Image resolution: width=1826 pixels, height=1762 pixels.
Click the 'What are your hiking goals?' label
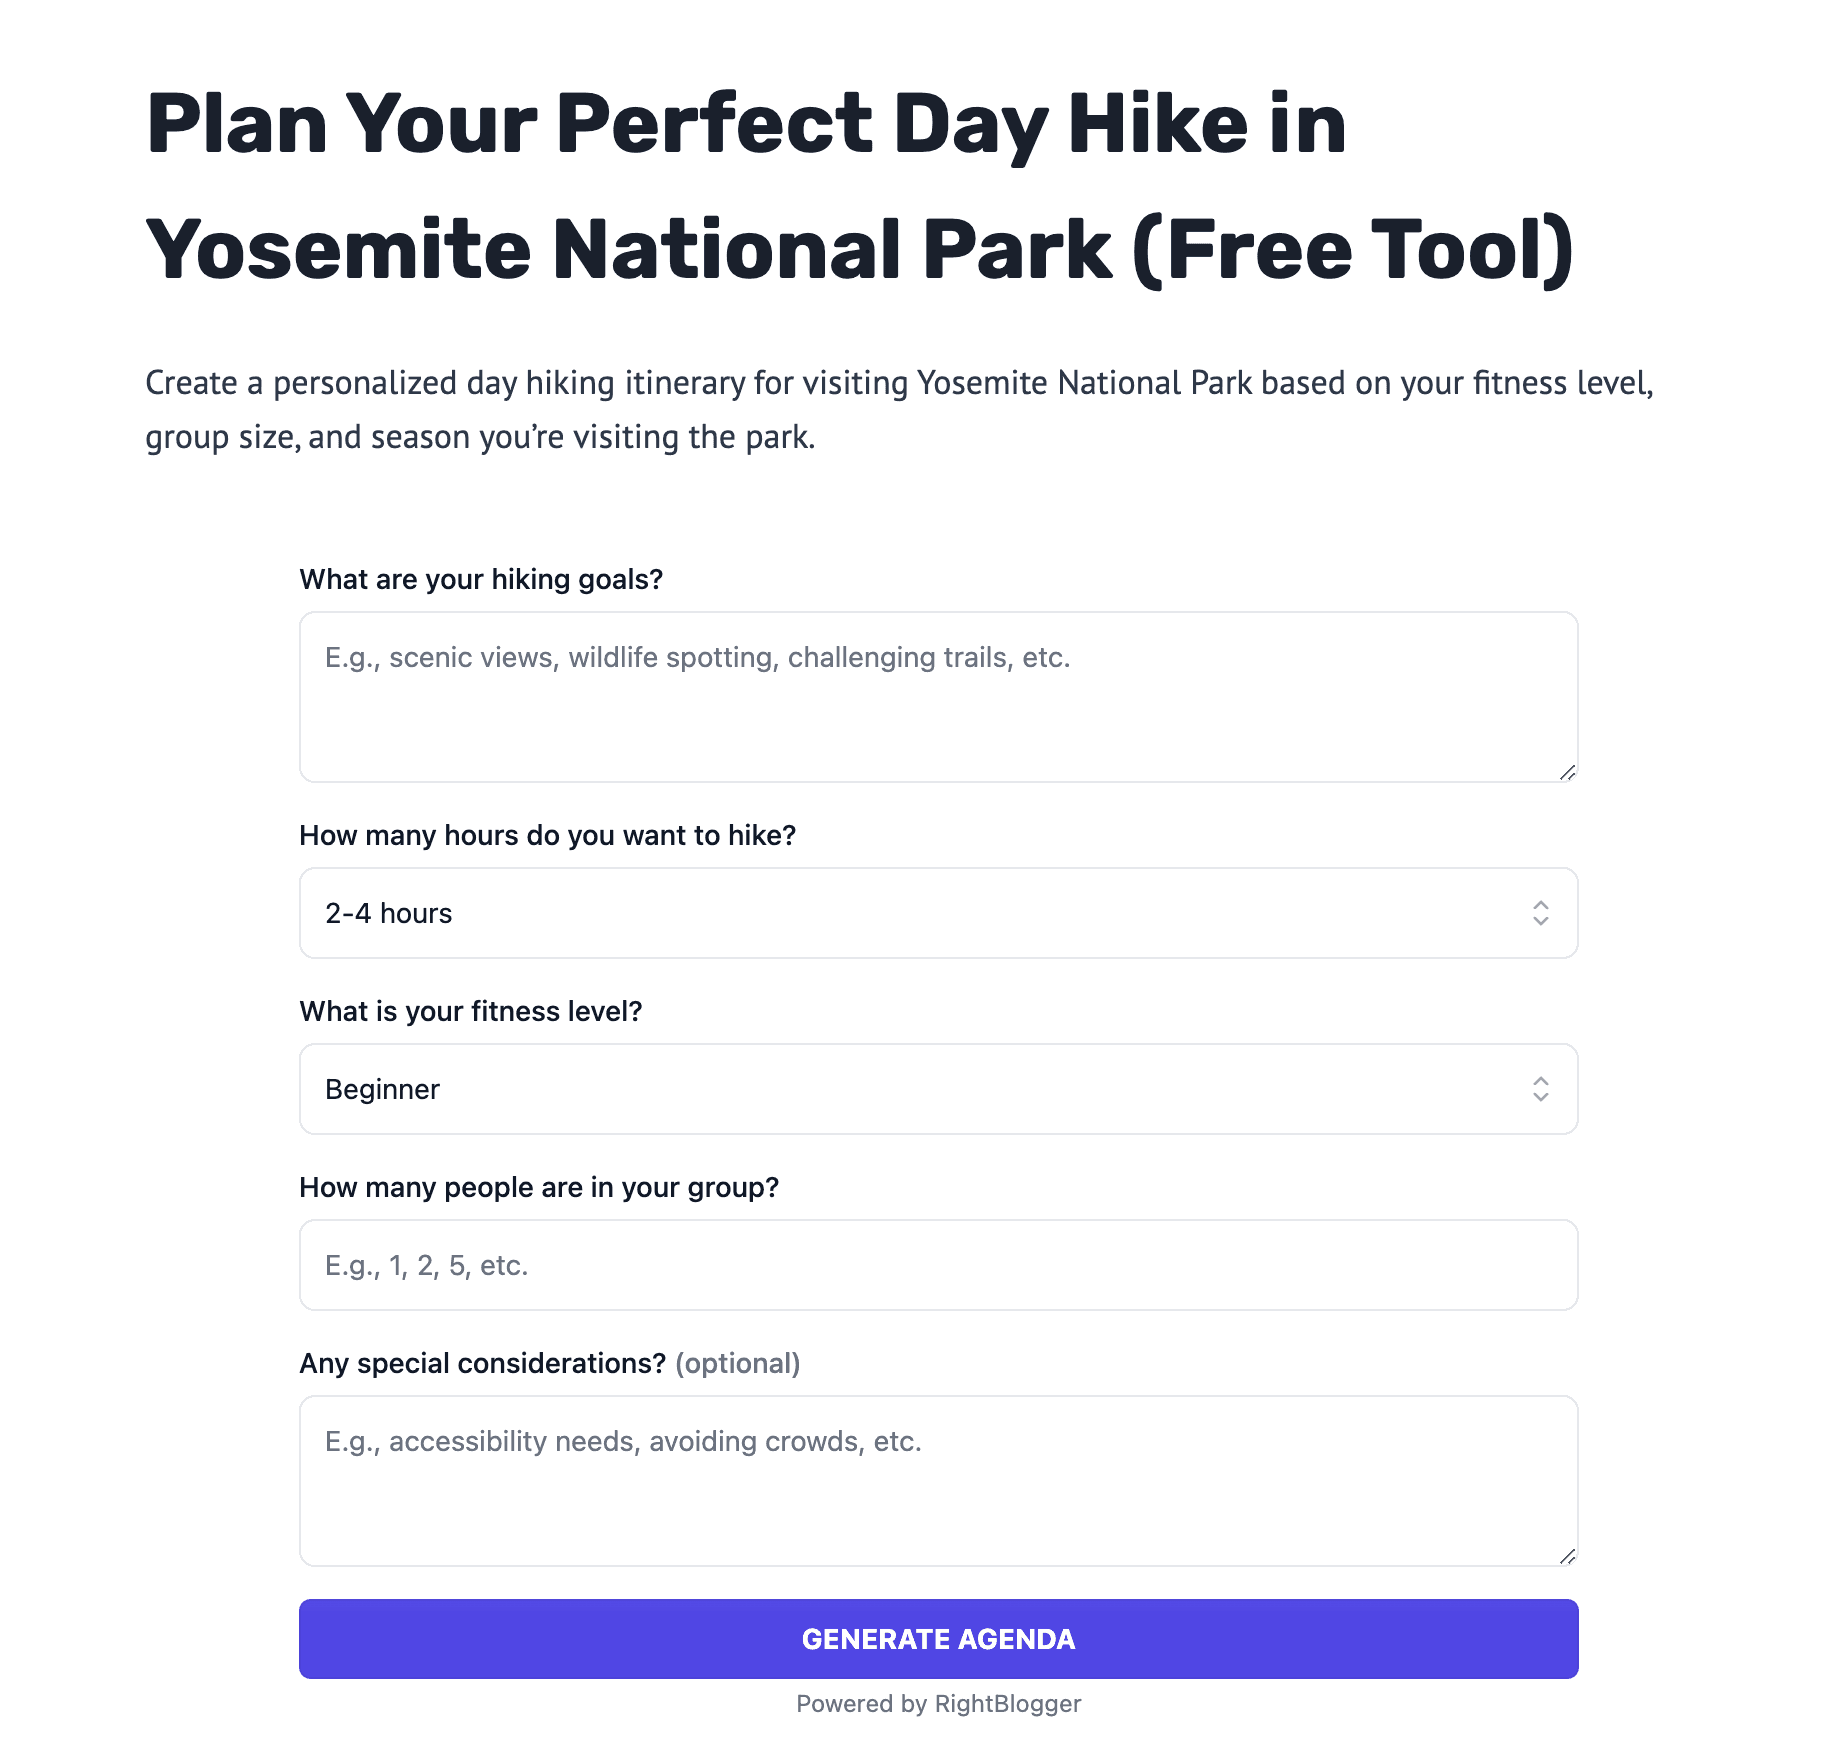pos(481,579)
